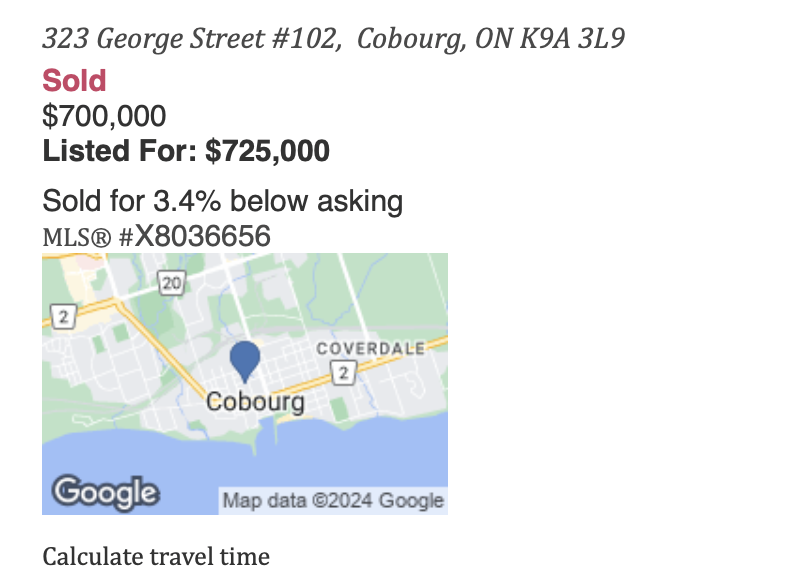790x582 pixels.
Task: Click the blue location pin on the map
Action: pyautogui.click(x=245, y=359)
